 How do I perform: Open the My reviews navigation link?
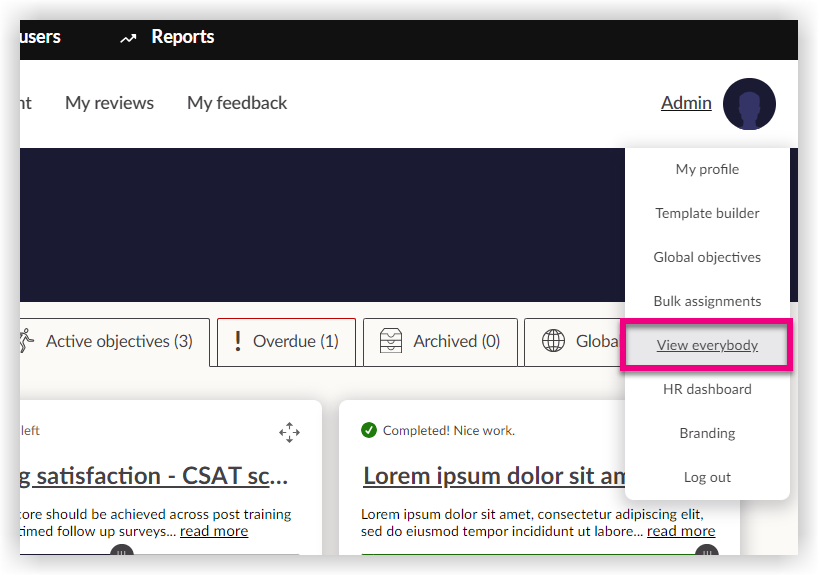click(x=109, y=103)
